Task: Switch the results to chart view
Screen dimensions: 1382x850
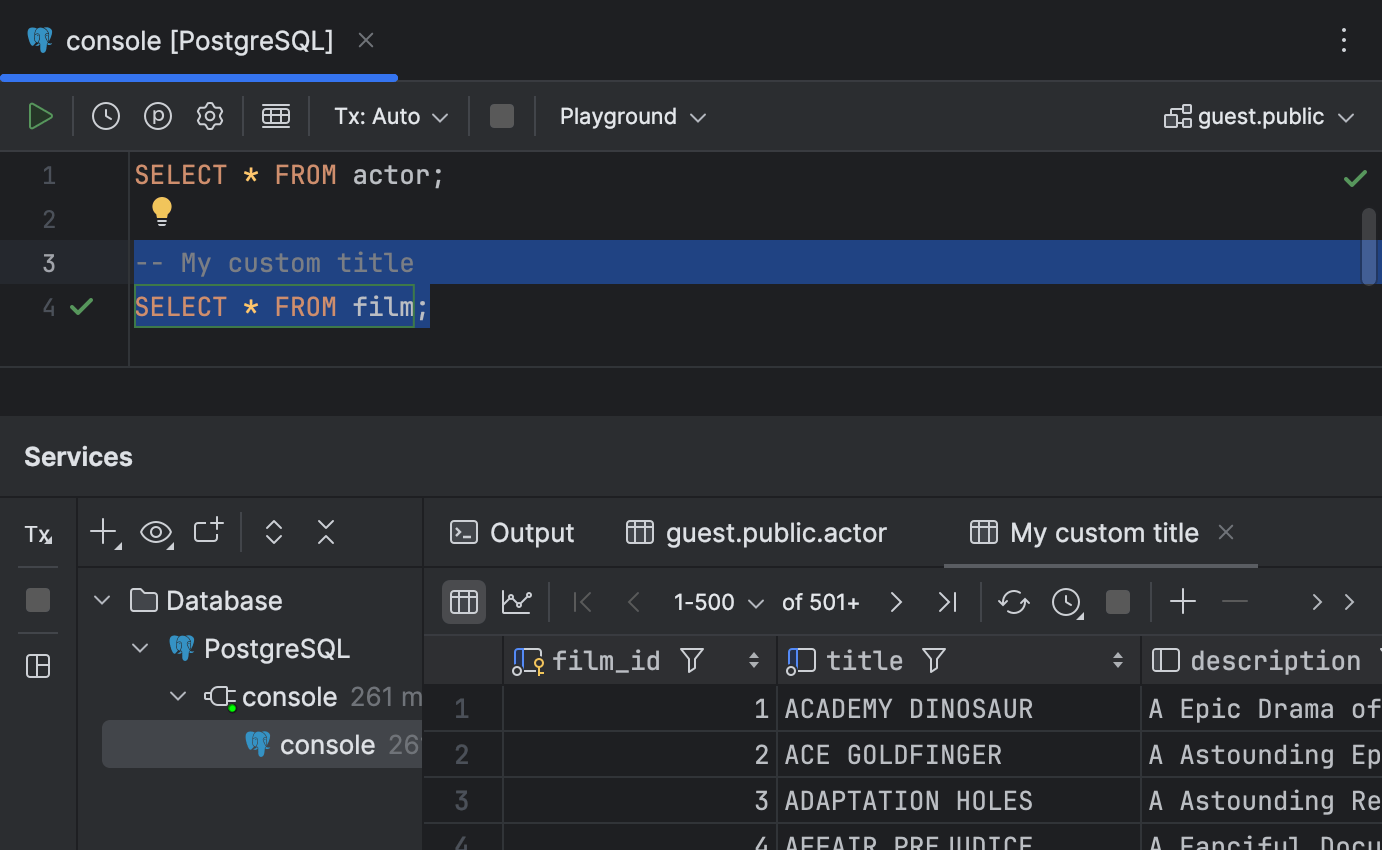Action: (x=518, y=602)
